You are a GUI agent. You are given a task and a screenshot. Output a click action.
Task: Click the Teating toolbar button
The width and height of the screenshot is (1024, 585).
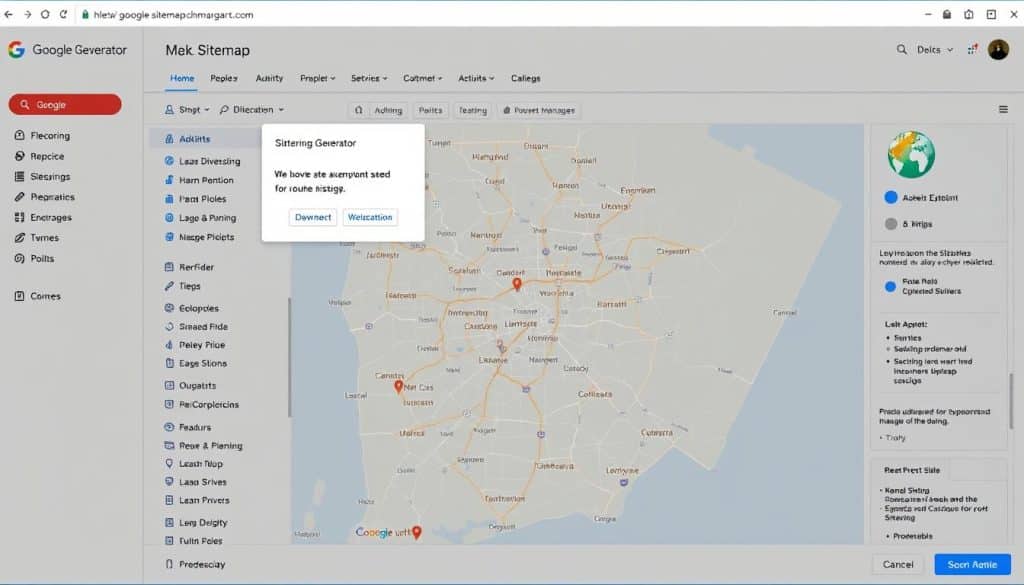[x=473, y=110]
